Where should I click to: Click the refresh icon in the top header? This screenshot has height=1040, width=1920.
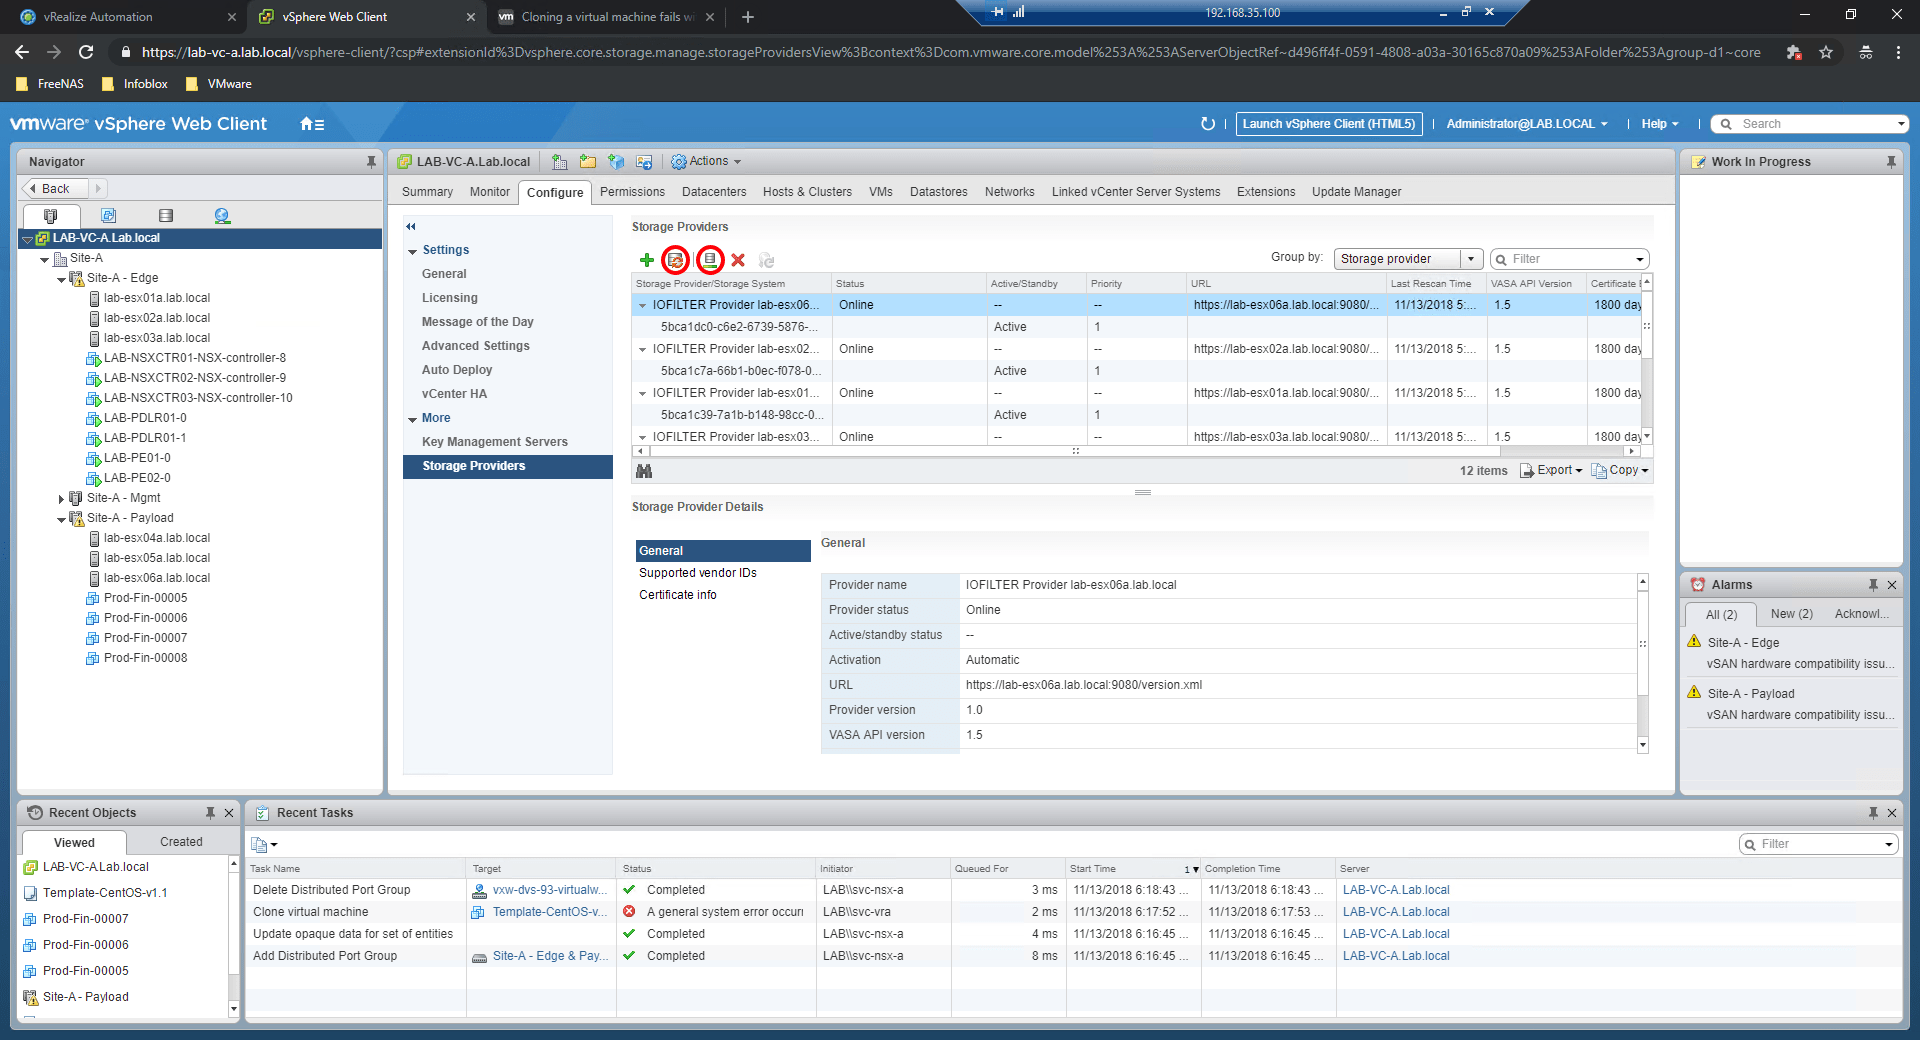point(1208,124)
